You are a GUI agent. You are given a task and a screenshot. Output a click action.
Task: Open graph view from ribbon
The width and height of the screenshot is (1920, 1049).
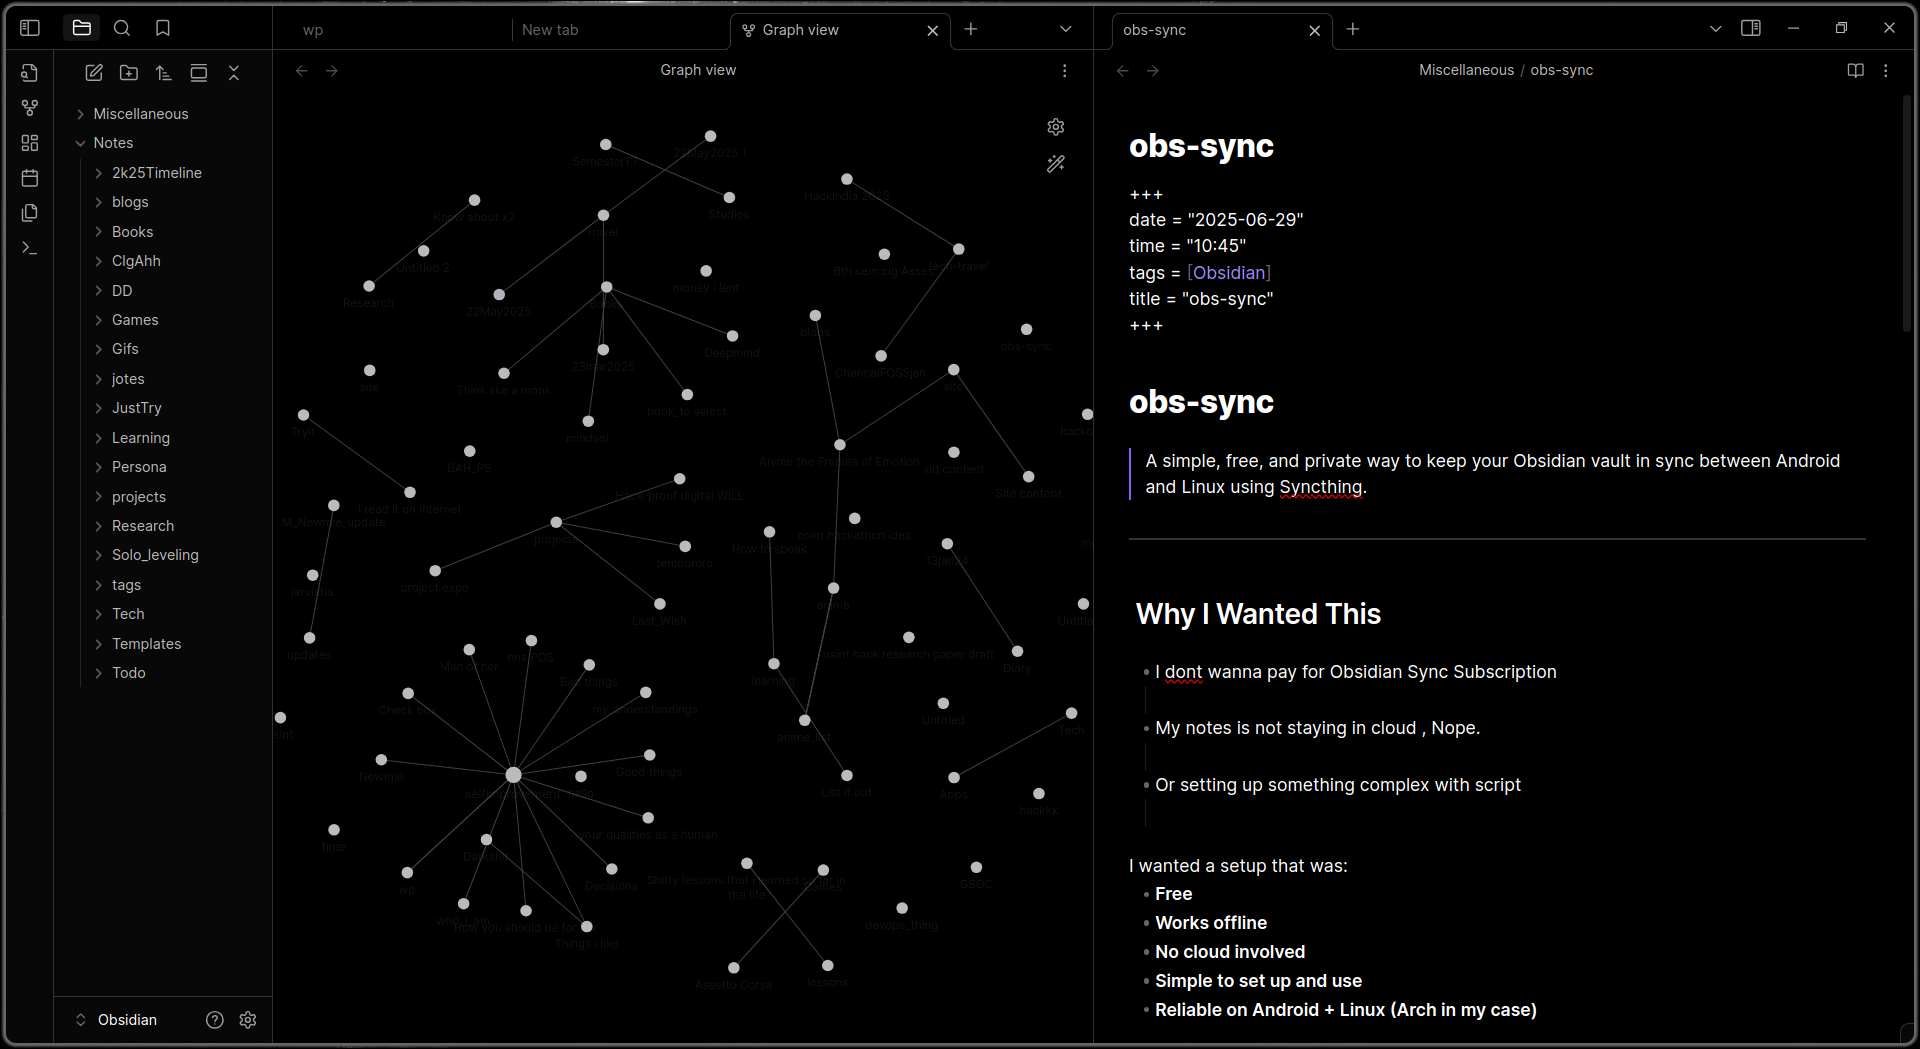[30, 108]
